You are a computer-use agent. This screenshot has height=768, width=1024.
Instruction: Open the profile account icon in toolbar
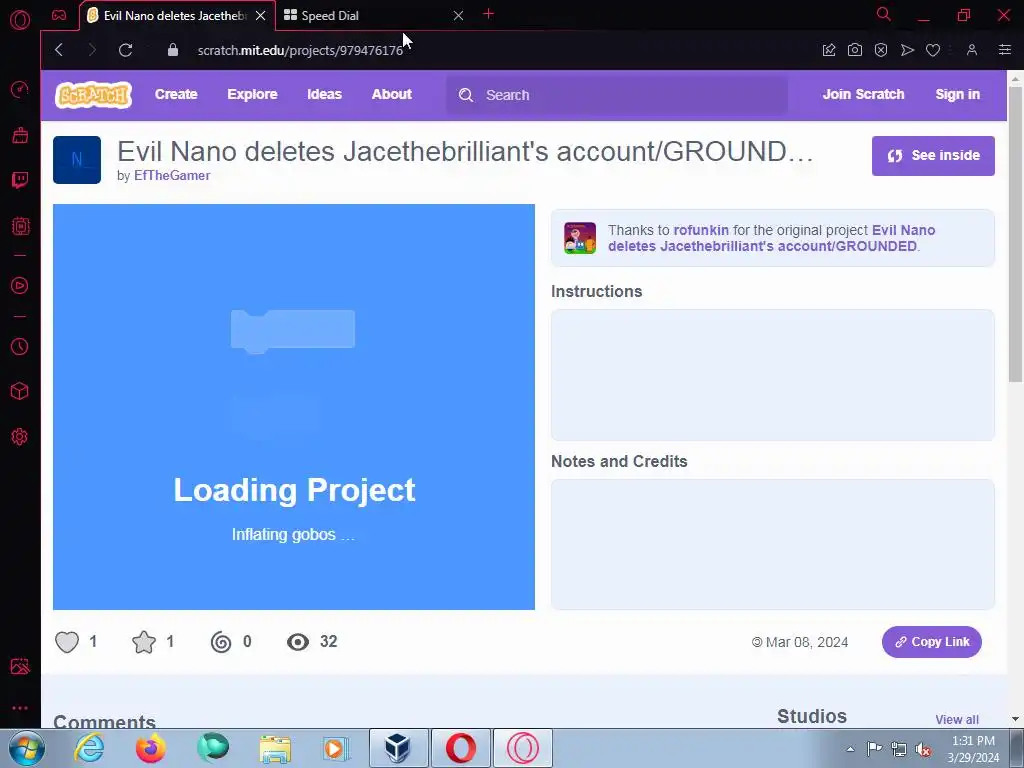click(x=972, y=50)
